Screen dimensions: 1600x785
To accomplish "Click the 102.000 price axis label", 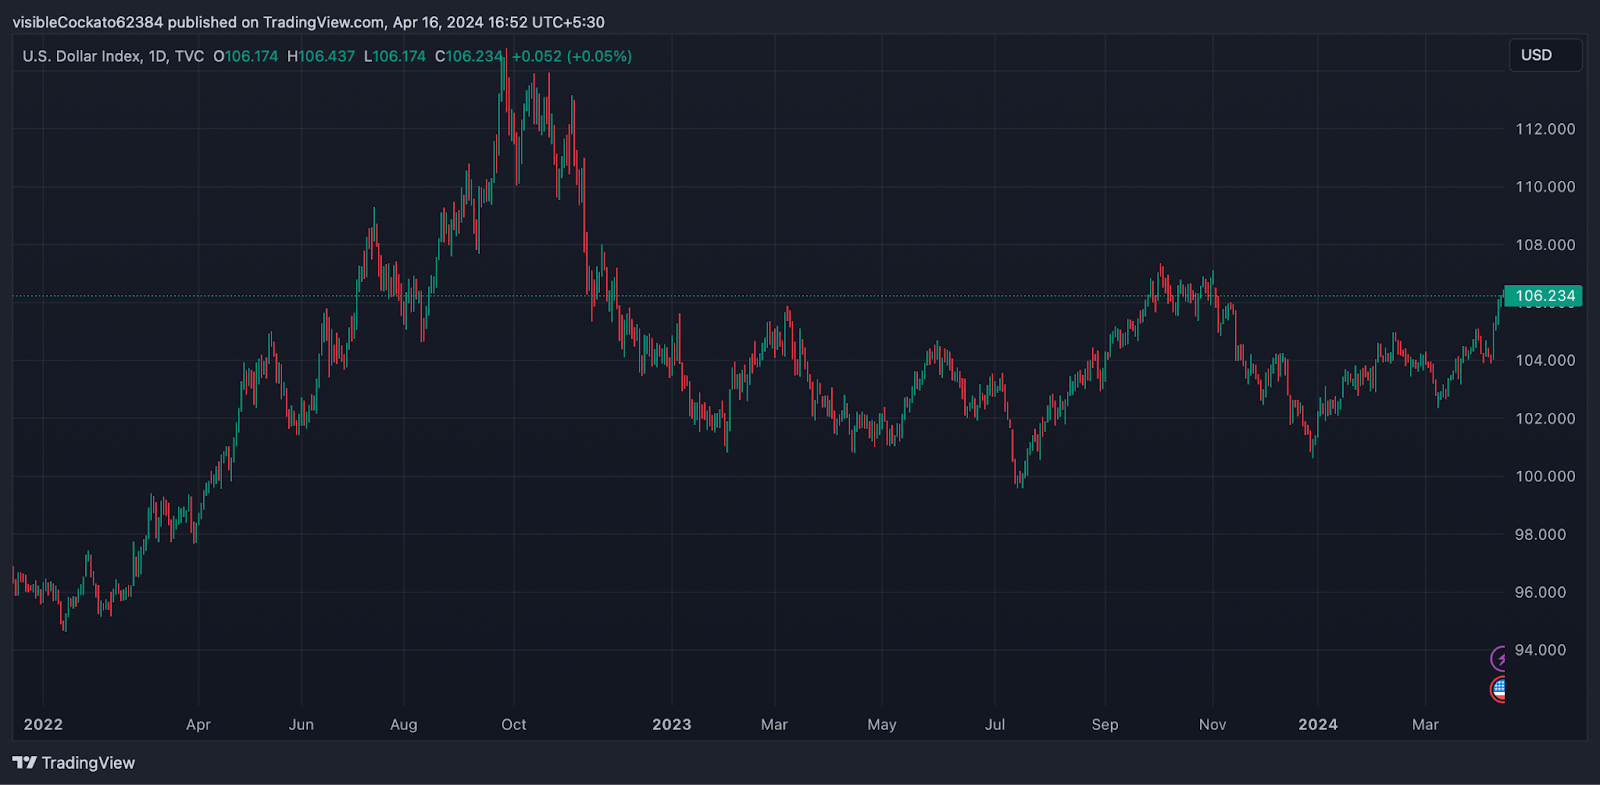I will click(x=1545, y=418).
